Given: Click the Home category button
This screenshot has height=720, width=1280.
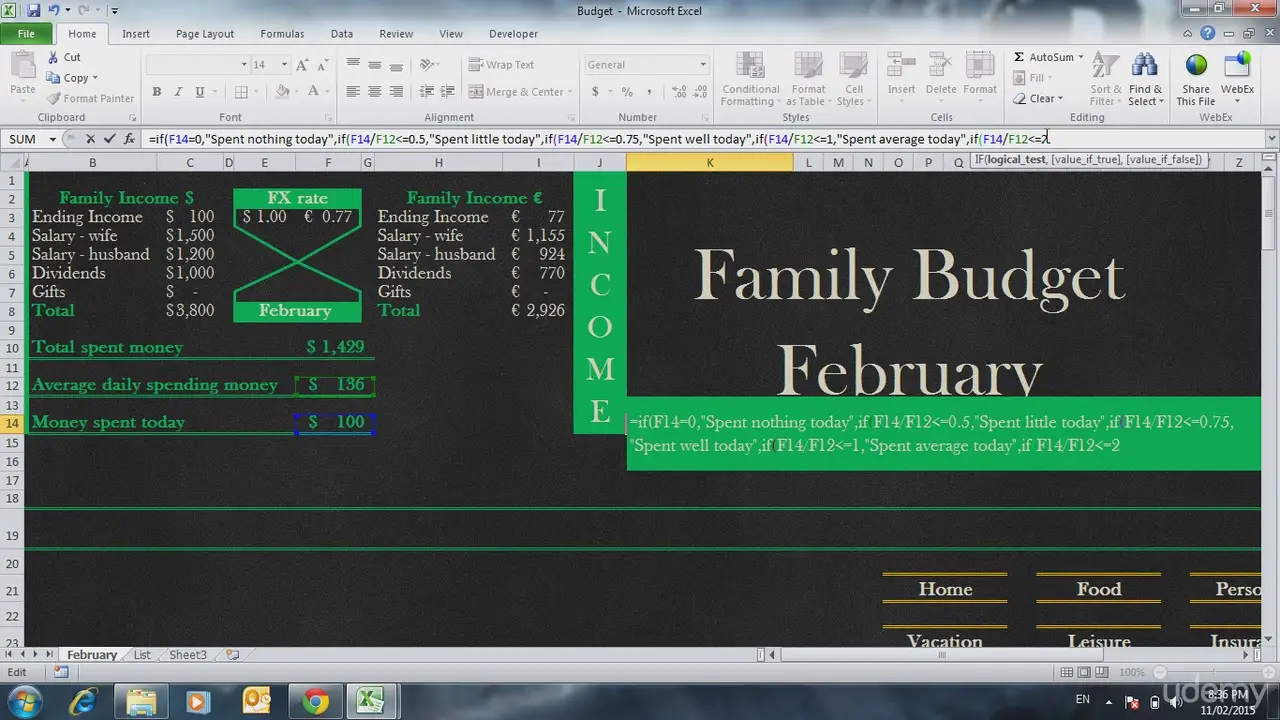Looking at the screenshot, I should (945, 589).
